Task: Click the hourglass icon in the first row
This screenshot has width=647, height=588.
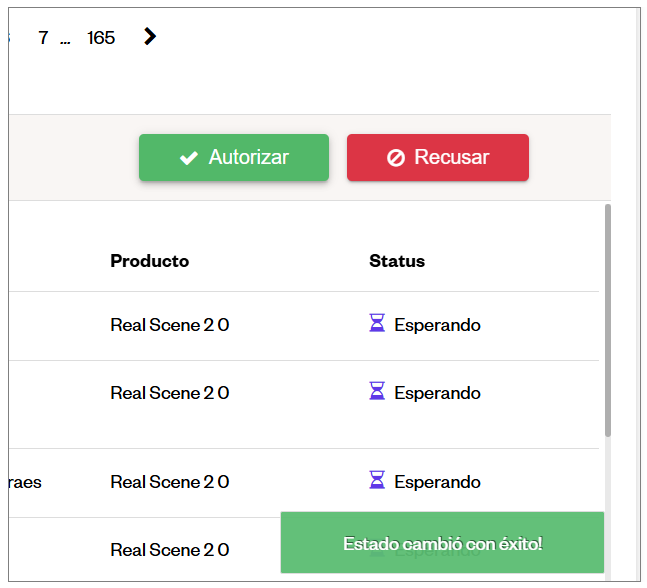Action: tap(377, 323)
